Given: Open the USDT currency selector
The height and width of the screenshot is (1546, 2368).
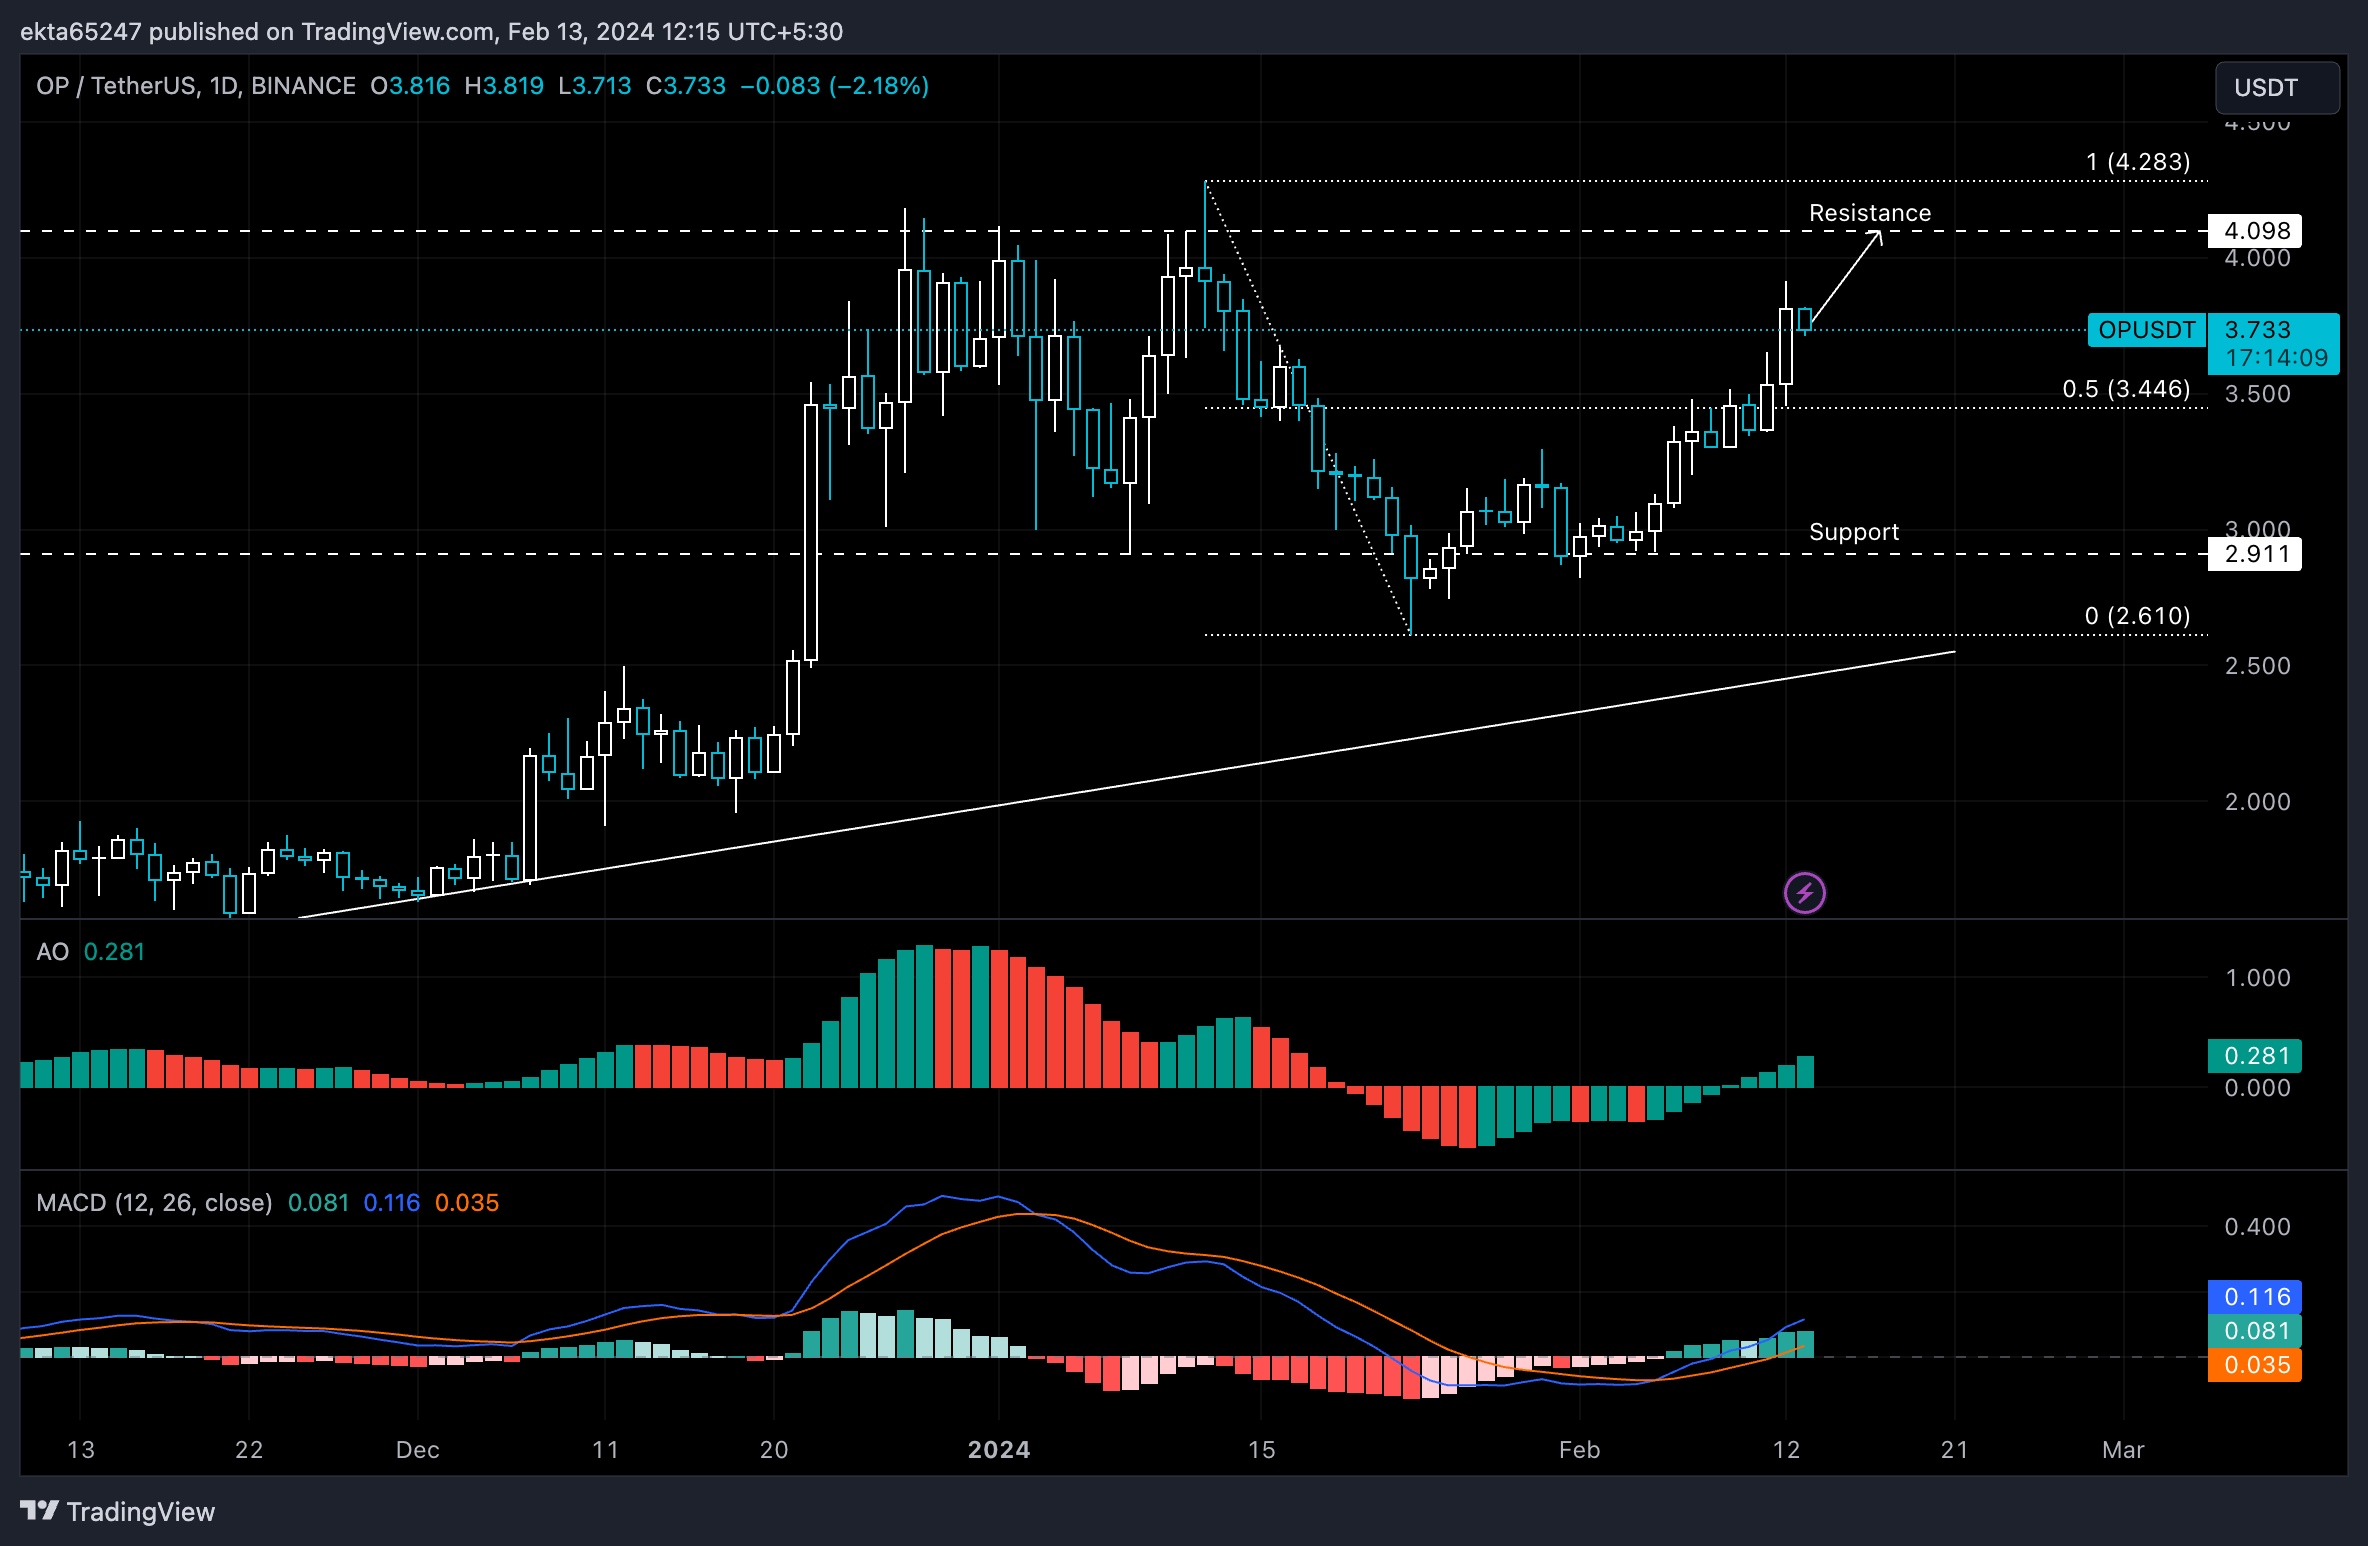Looking at the screenshot, I should pyautogui.click(x=2276, y=88).
